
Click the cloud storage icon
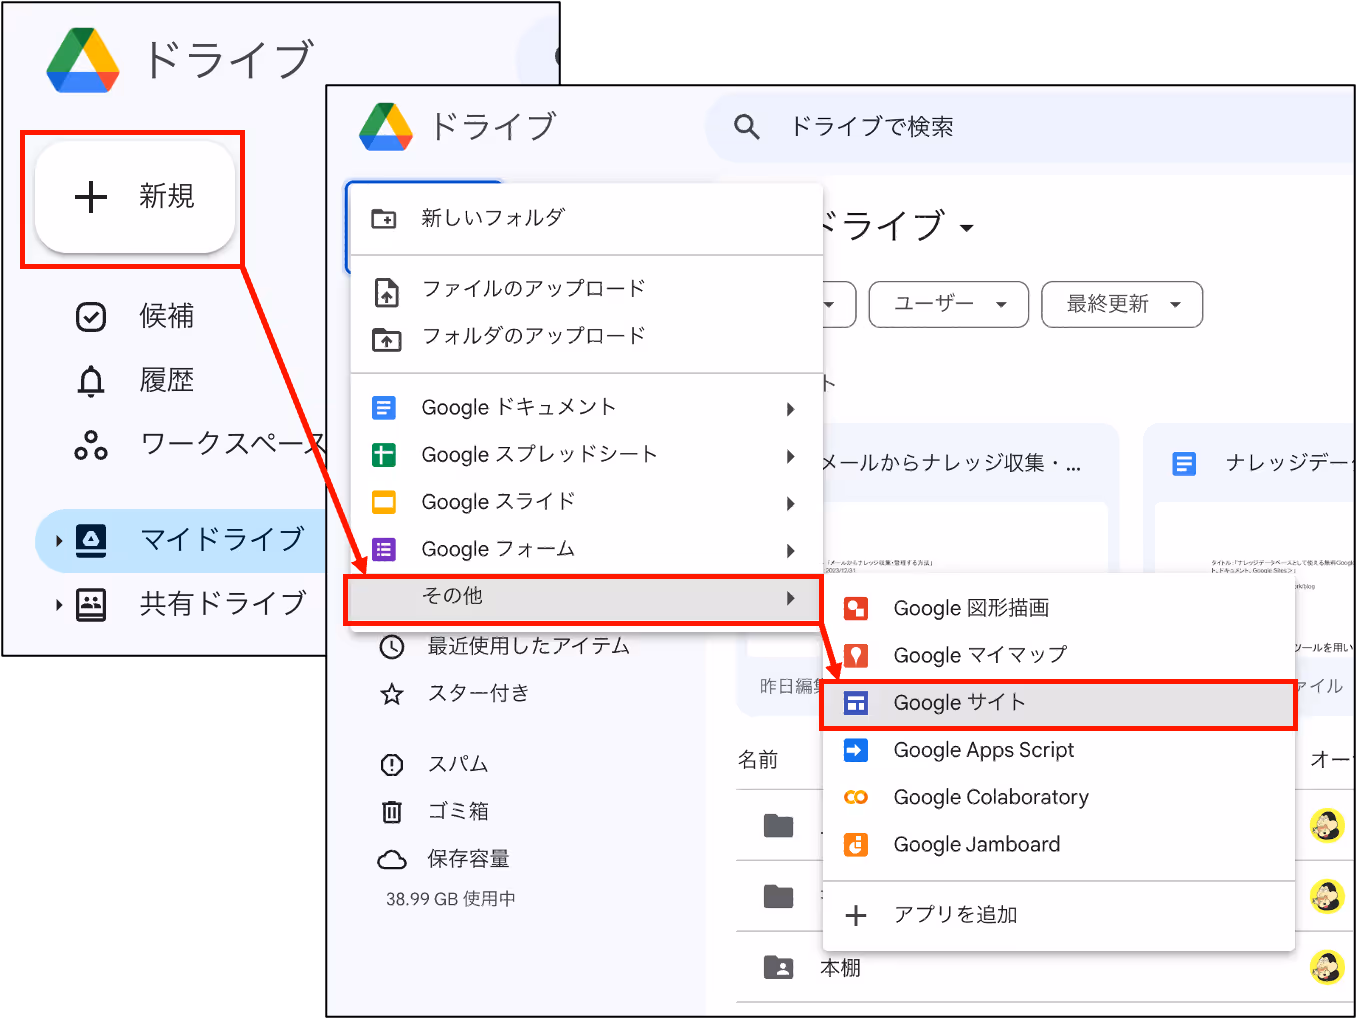[392, 859]
